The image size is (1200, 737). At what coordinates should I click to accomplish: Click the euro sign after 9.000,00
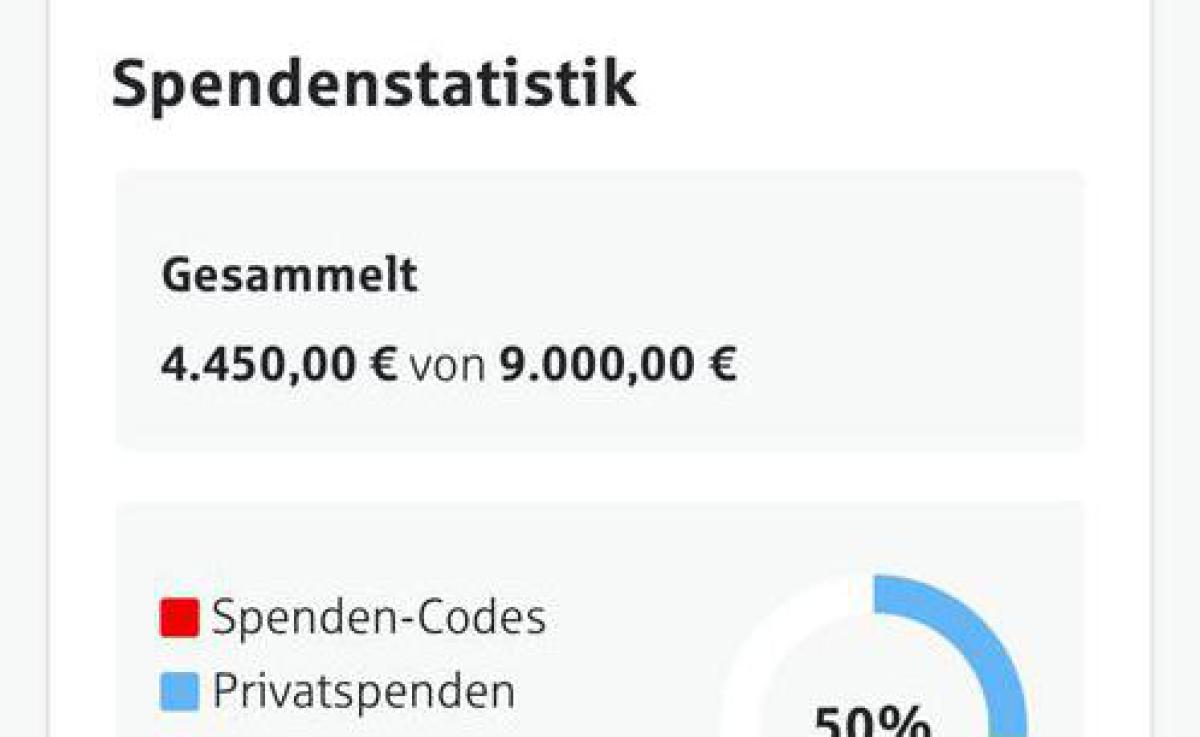[723, 365]
